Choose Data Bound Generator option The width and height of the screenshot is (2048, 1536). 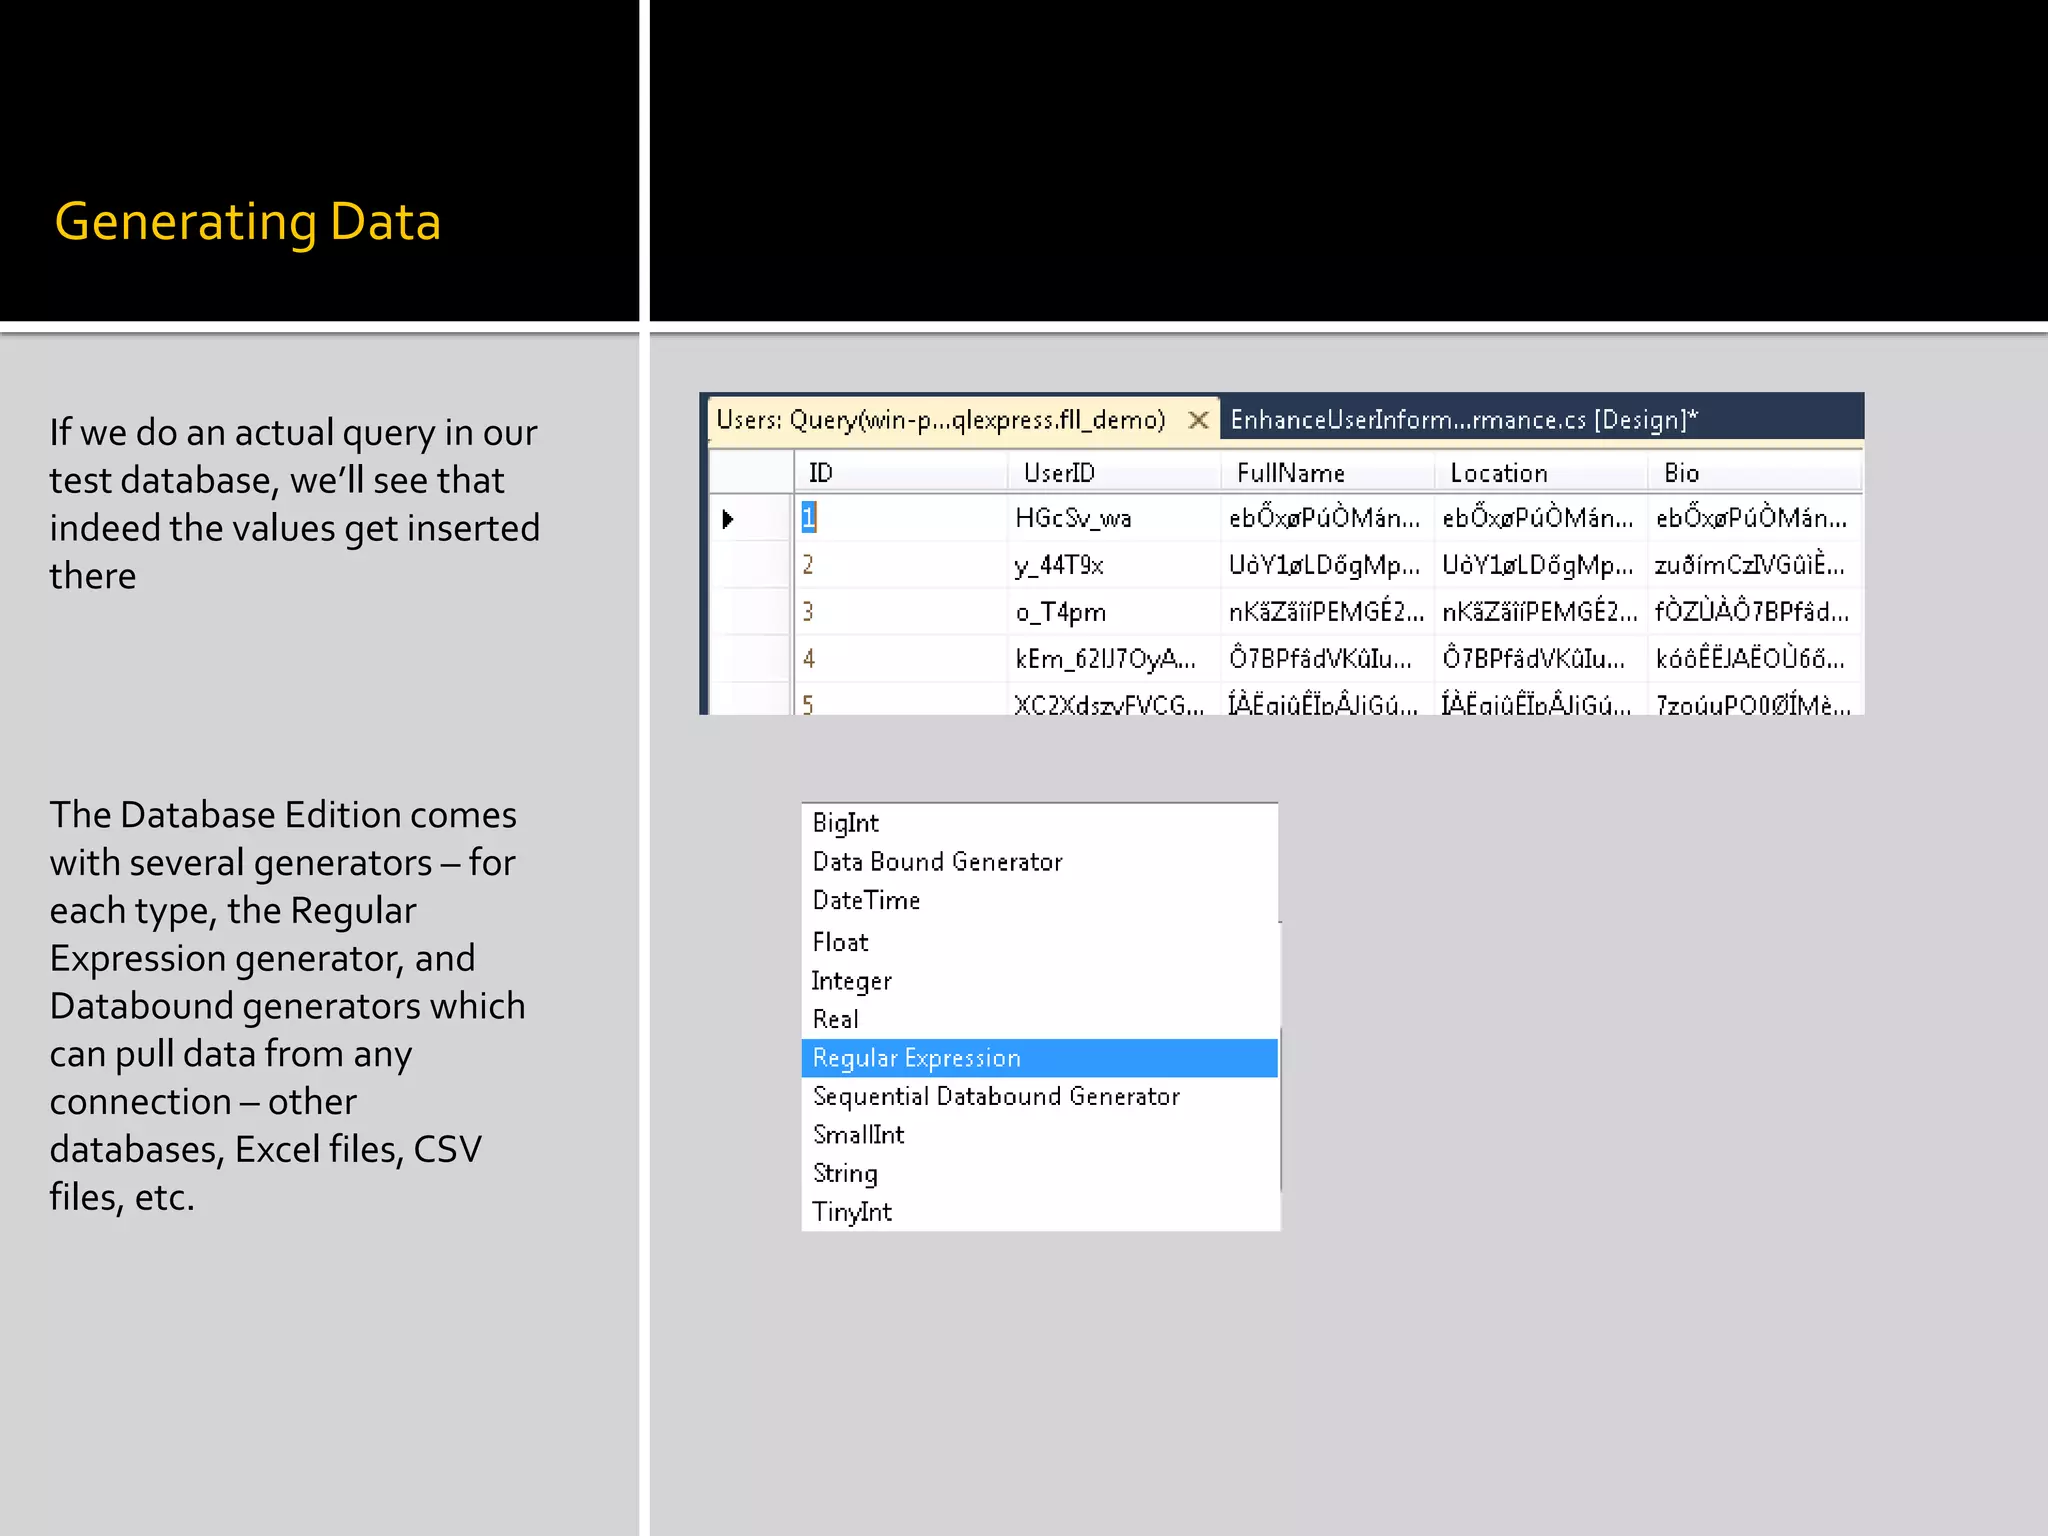point(1040,862)
